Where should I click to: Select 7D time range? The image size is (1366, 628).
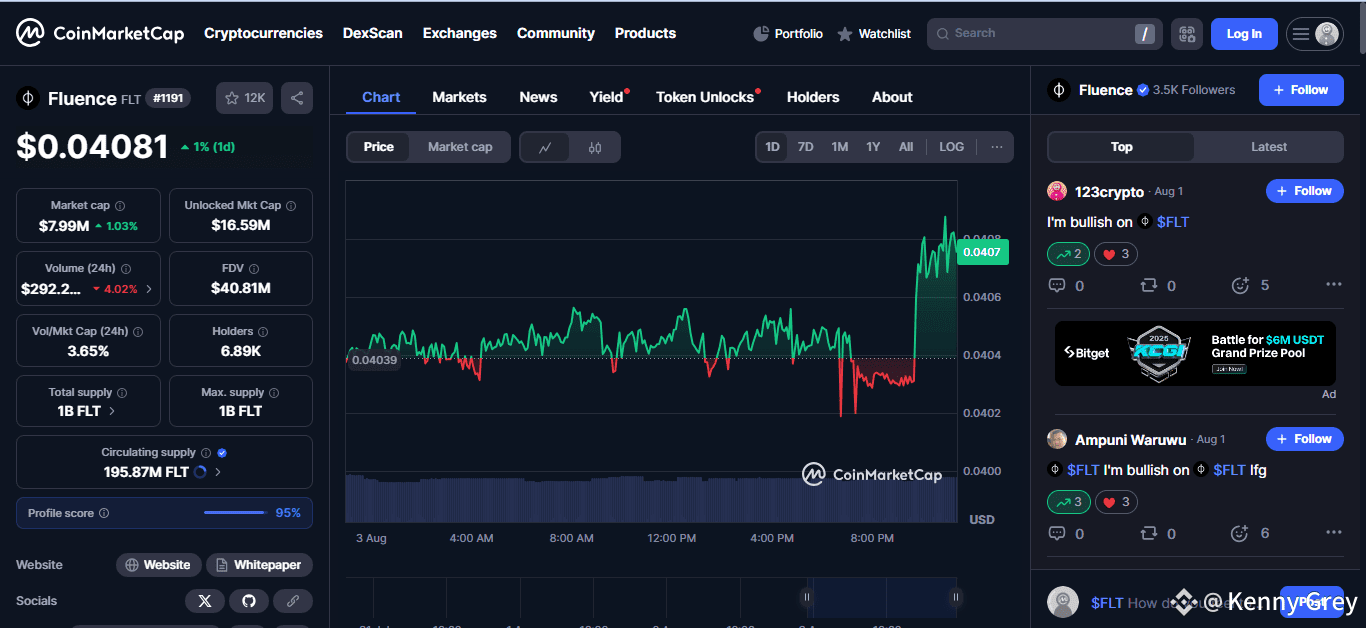click(x=806, y=147)
